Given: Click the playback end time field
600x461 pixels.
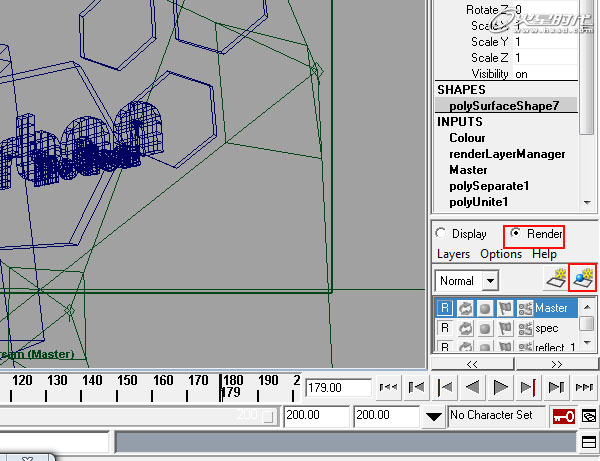Looking at the screenshot, I should tap(316, 415).
